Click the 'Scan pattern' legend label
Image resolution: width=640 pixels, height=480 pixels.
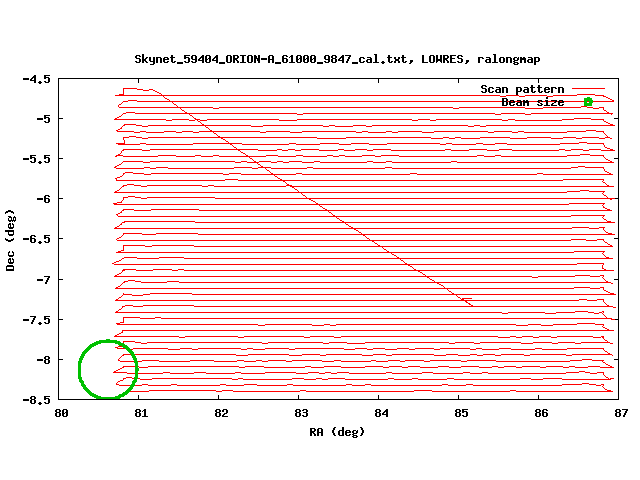(x=522, y=89)
